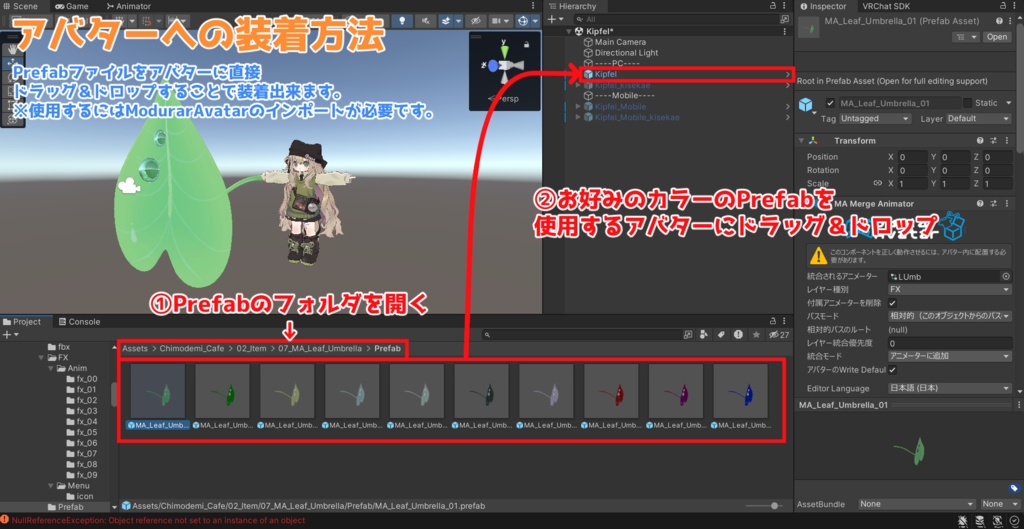1024x529 pixels.
Task: Select fx_05 folder in Project tree
Action: pyautogui.click(x=87, y=432)
